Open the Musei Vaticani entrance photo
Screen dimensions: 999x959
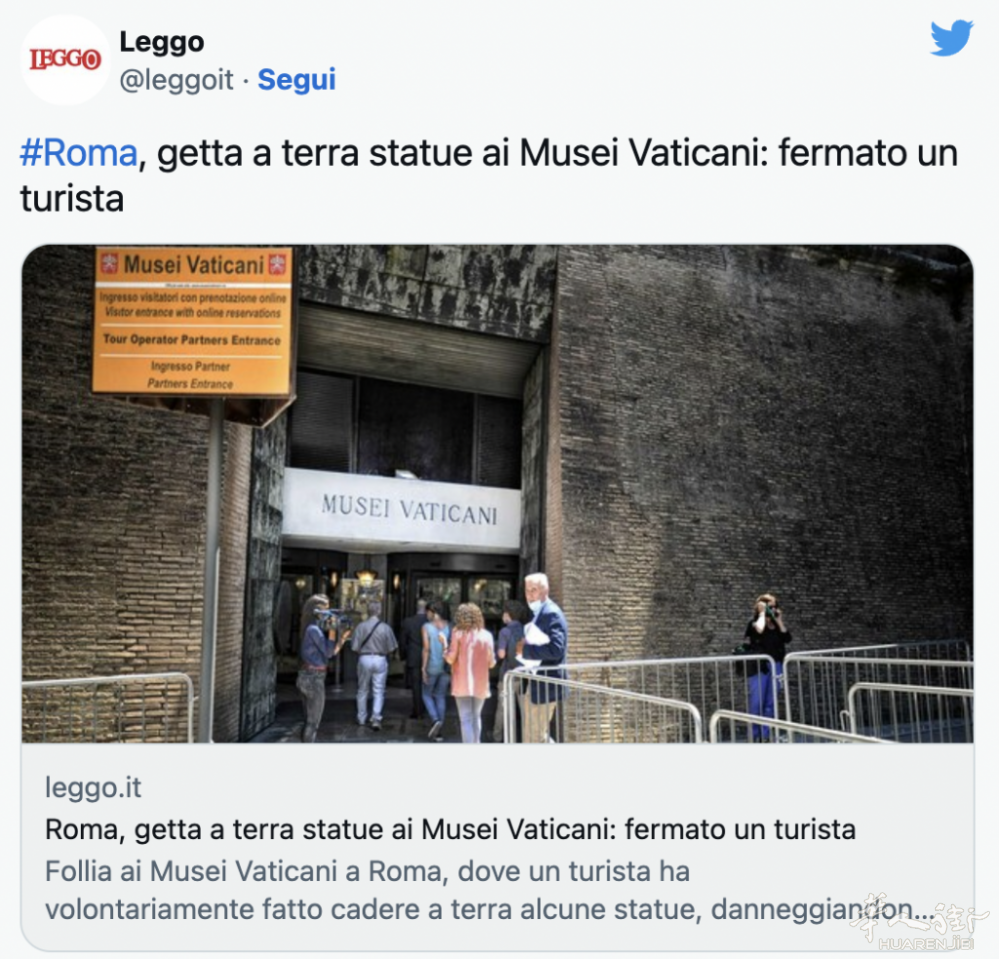pos(498,494)
